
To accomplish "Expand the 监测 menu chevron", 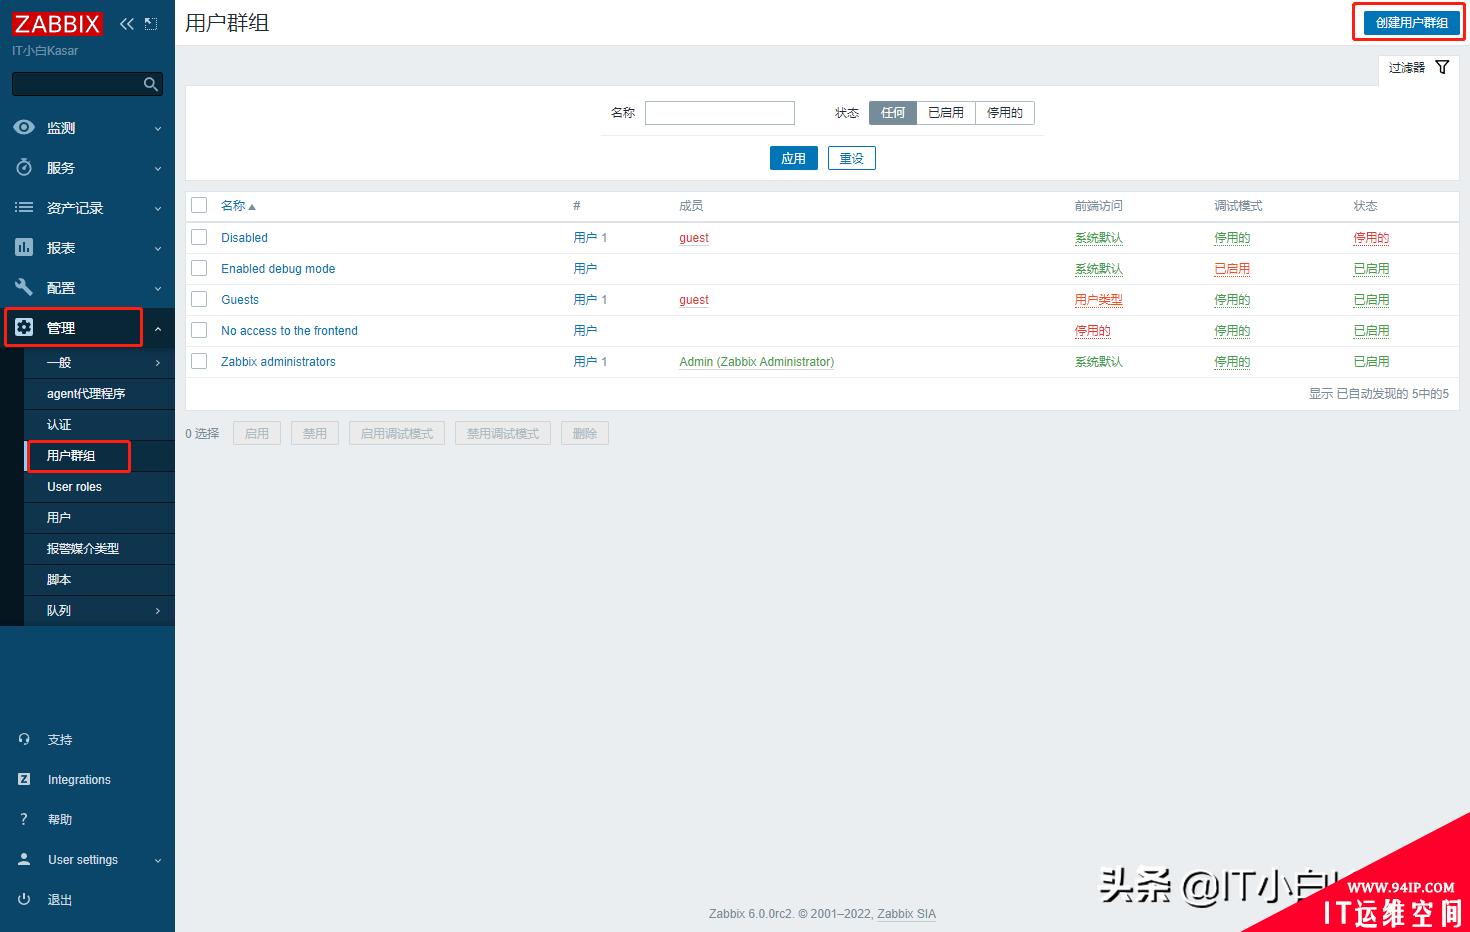I will (158, 129).
